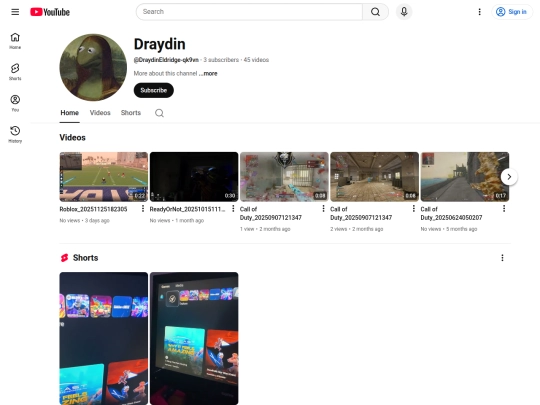Click the 'Videos' section heading

pos(72,137)
